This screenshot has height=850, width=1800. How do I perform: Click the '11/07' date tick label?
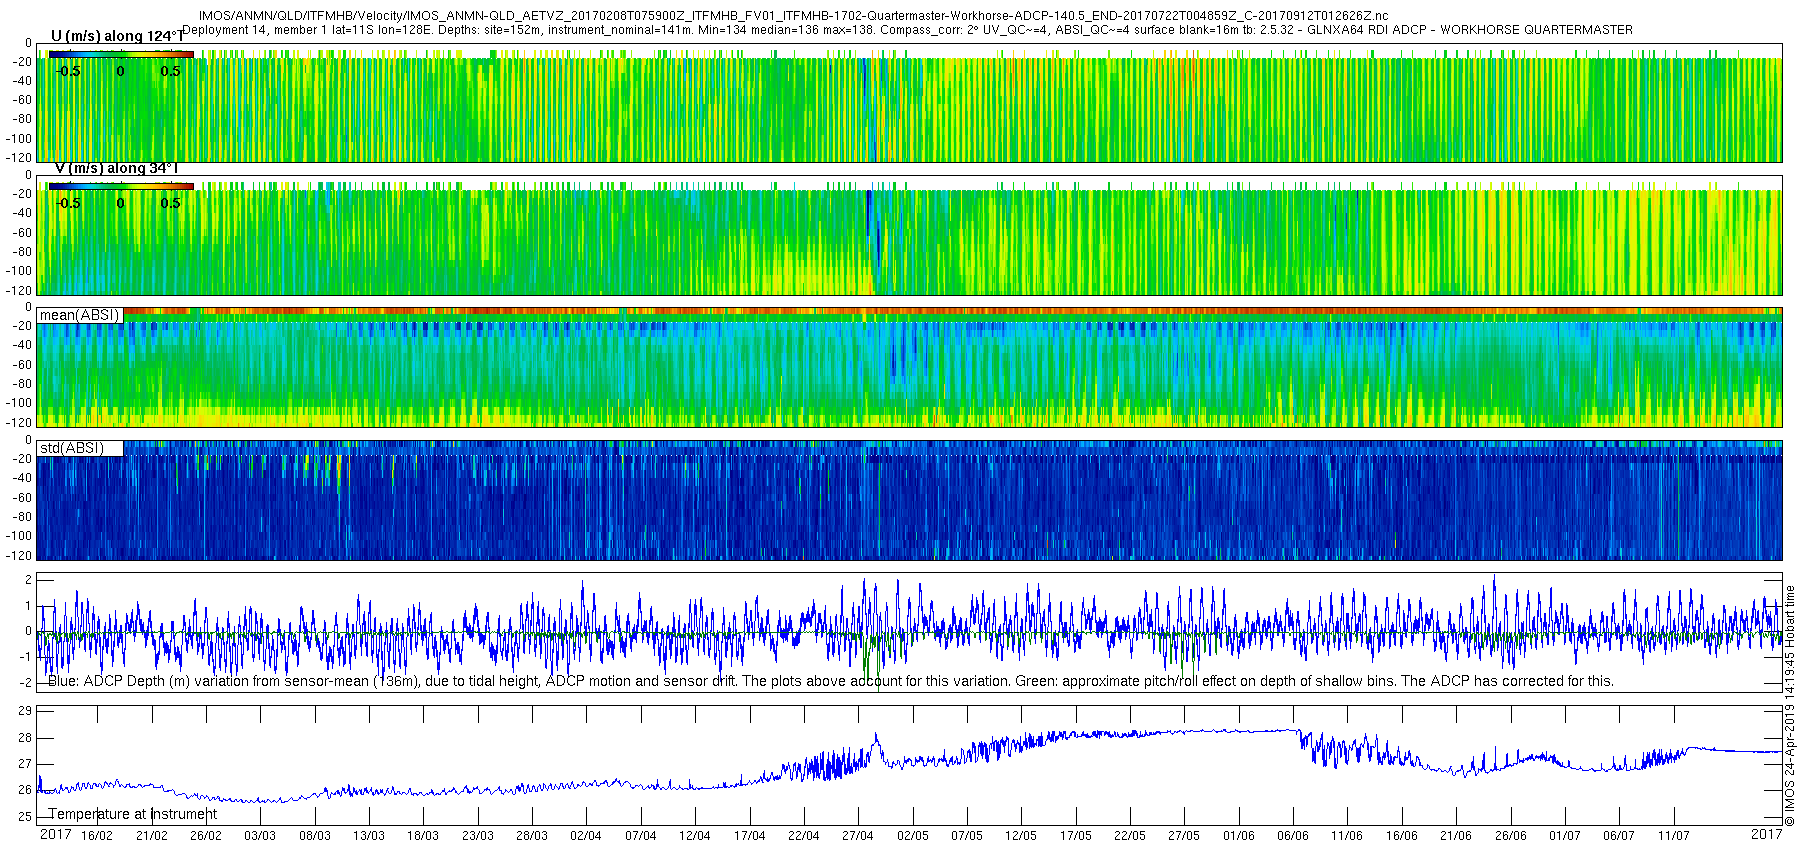tap(1674, 836)
